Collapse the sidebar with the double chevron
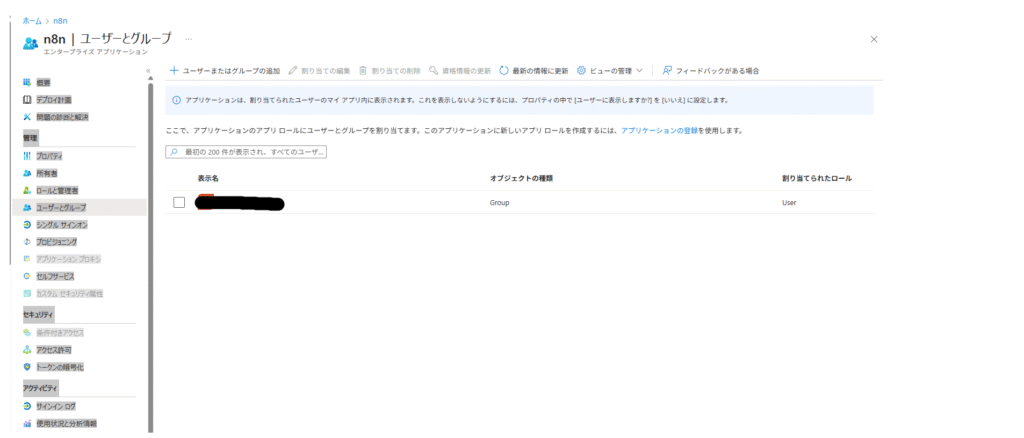 click(x=148, y=71)
